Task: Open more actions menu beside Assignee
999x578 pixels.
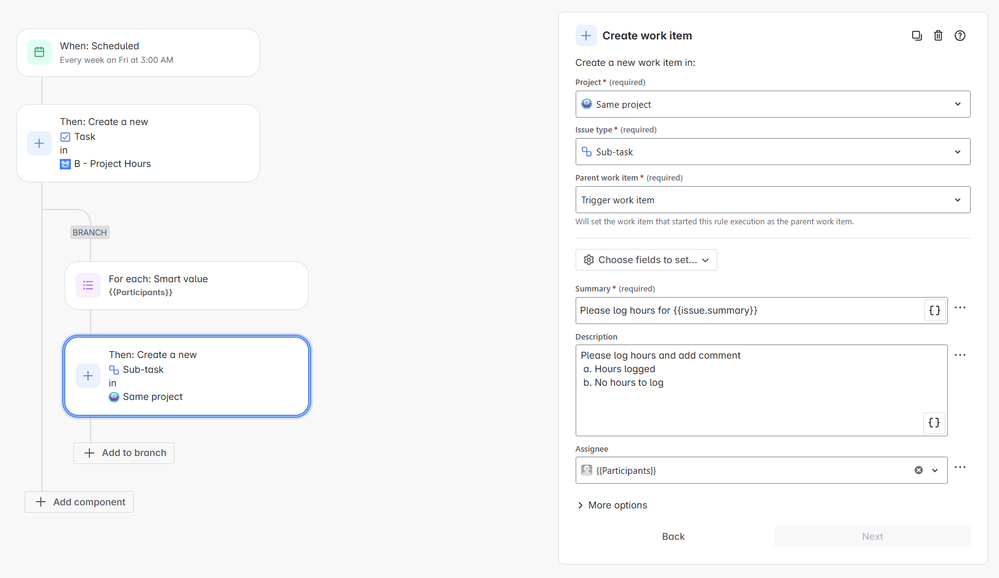Action: coord(960,467)
